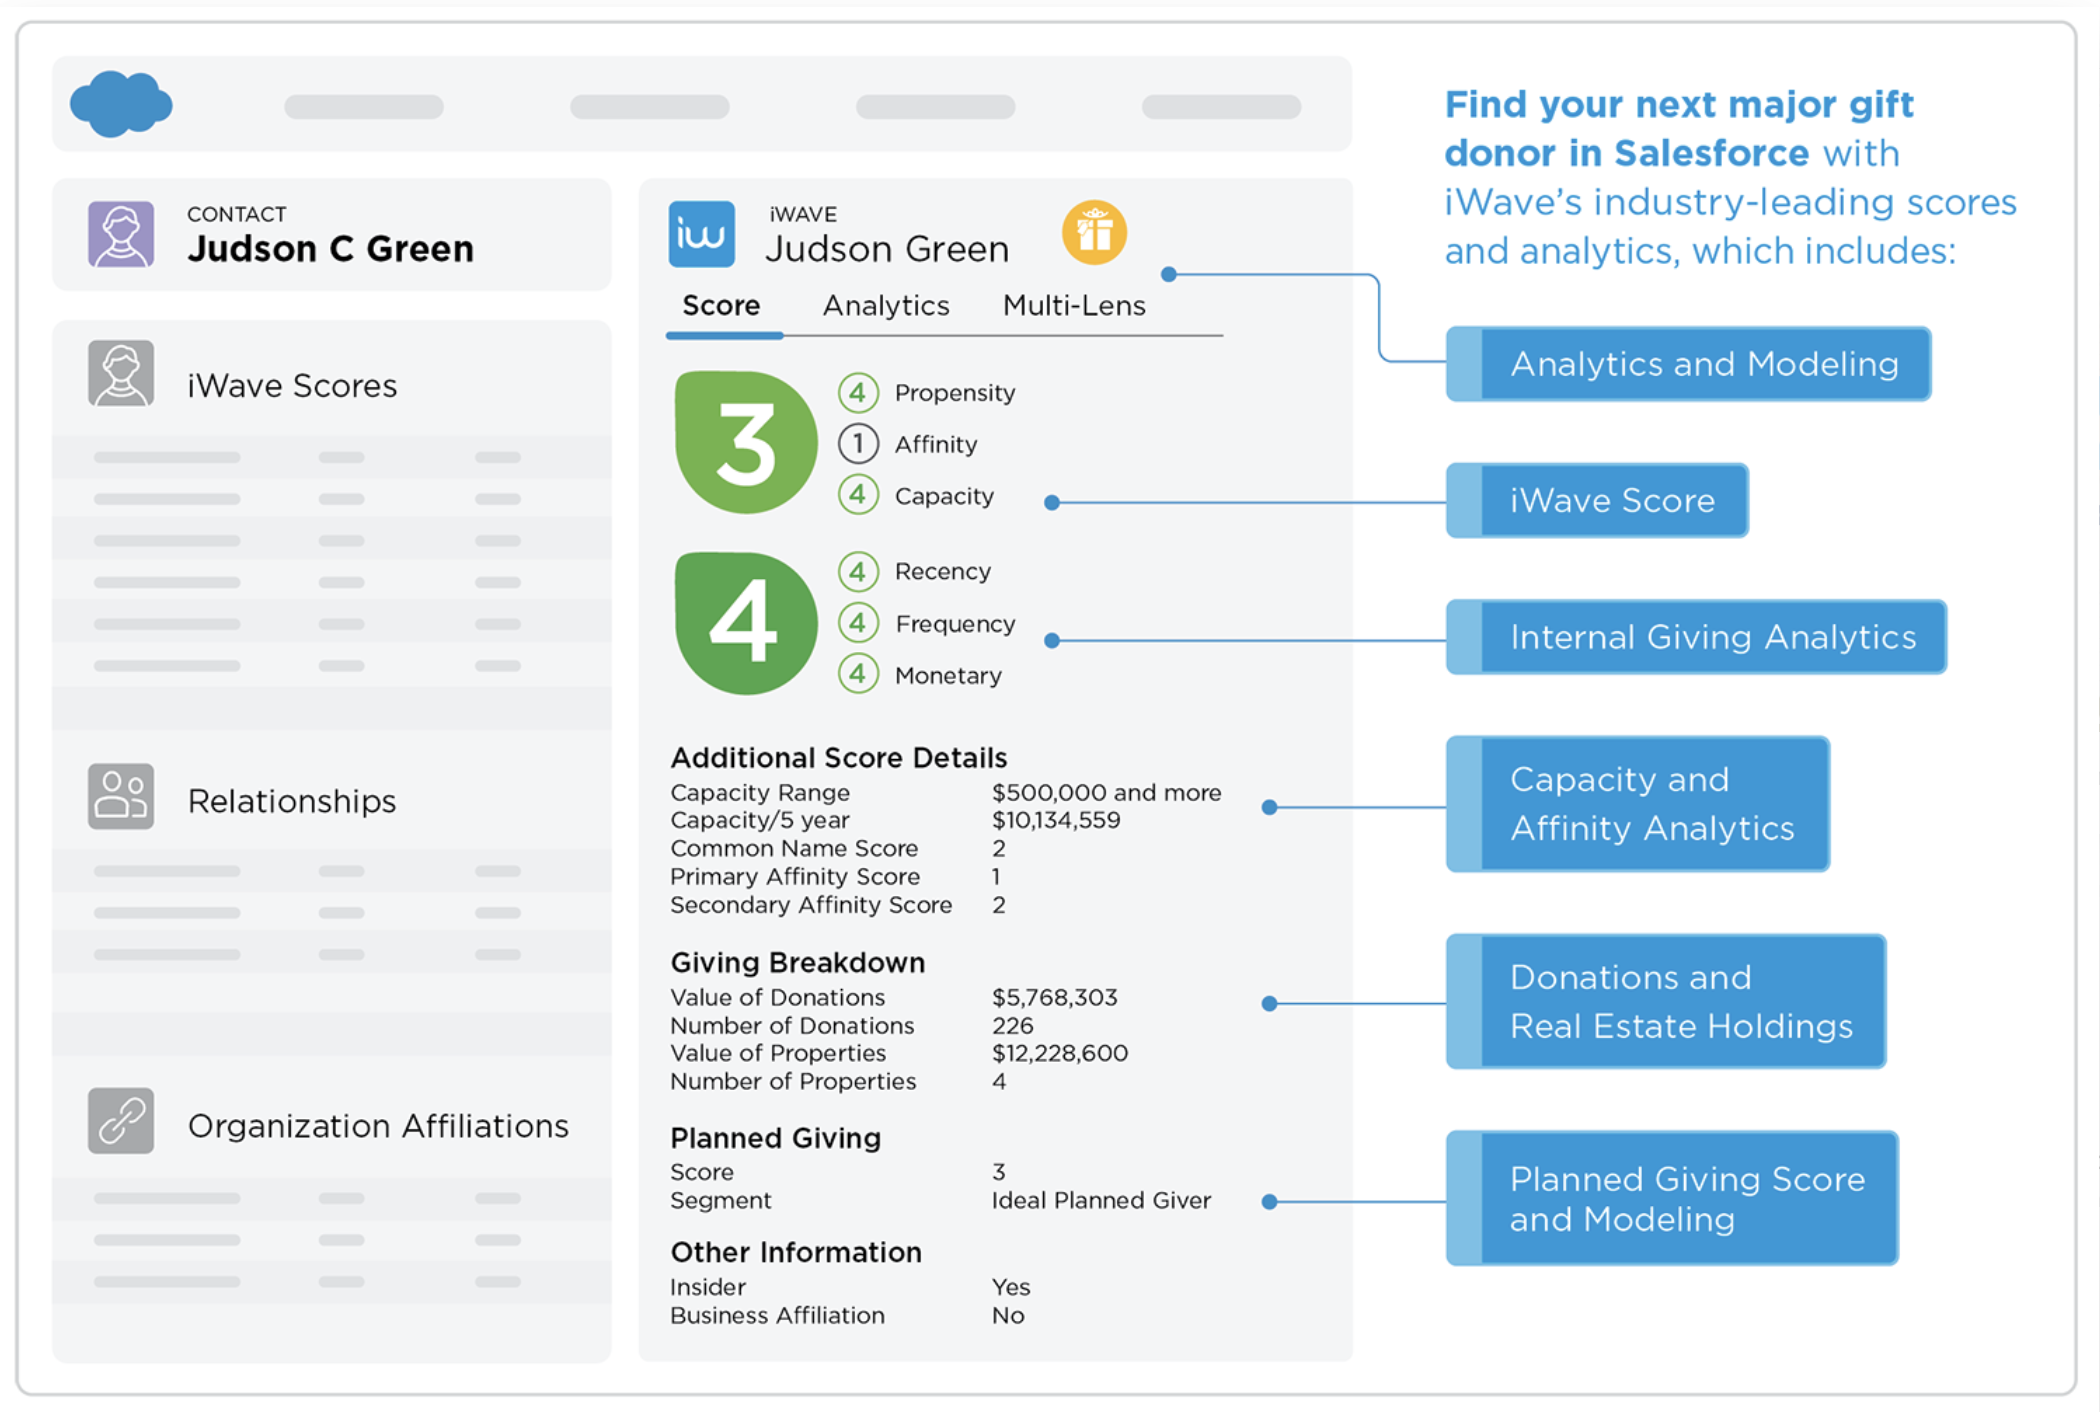This screenshot has width=2100, height=1412.
Task: Click the large green score 4 badge
Action: [745, 623]
